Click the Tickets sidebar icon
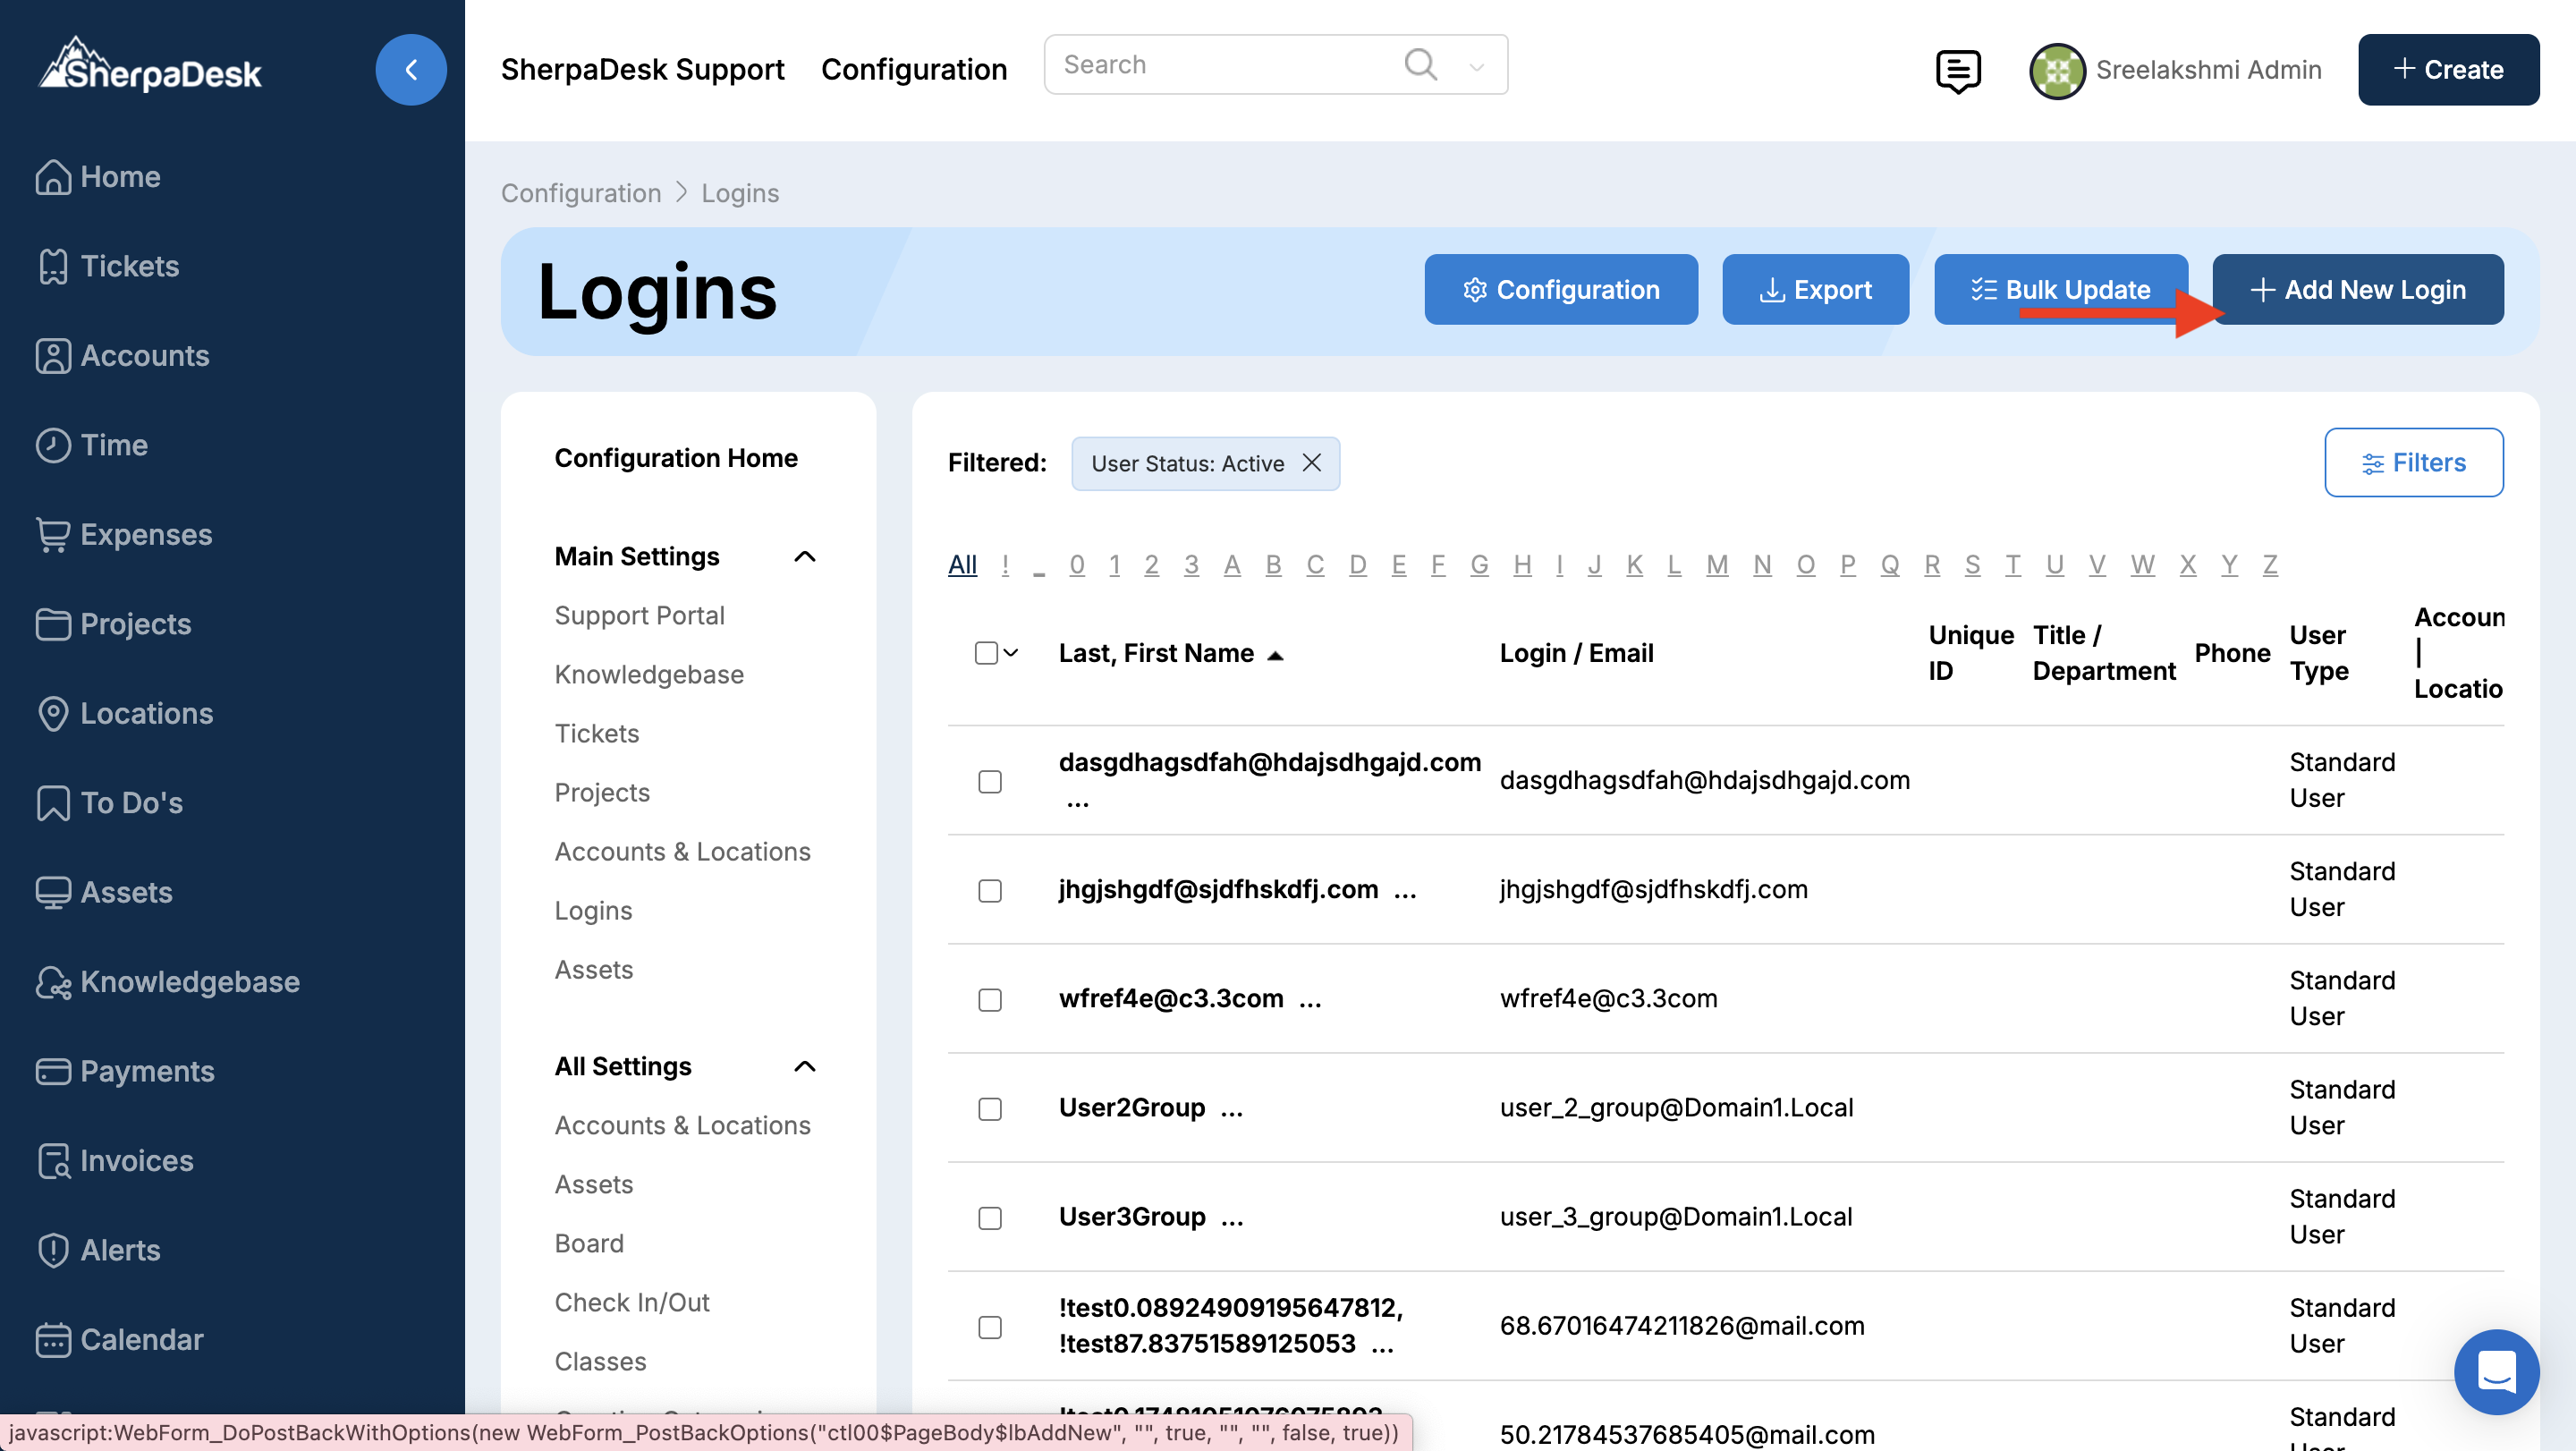The height and width of the screenshot is (1451, 2576). (53, 266)
